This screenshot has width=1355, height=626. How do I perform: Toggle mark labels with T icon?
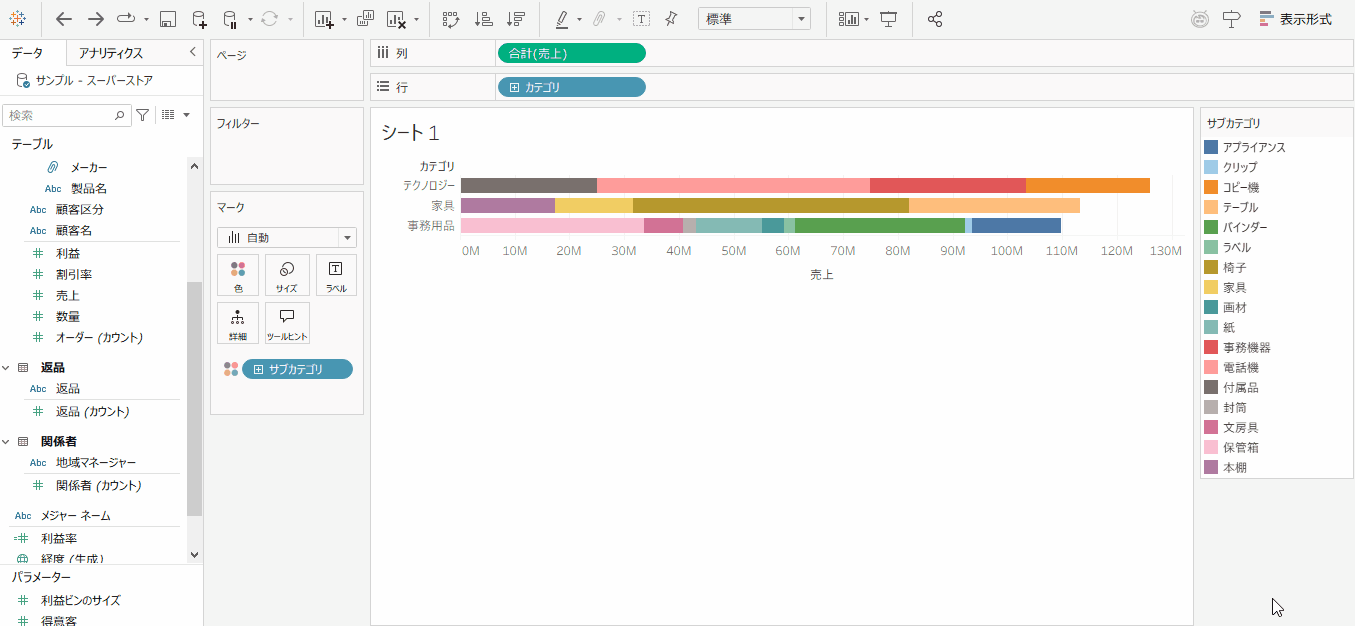tap(641, 19)
